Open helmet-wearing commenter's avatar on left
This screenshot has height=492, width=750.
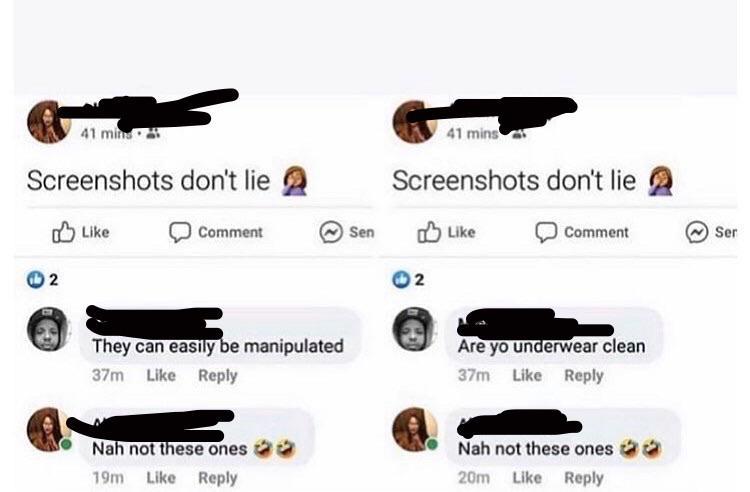(x=48, y=329)
